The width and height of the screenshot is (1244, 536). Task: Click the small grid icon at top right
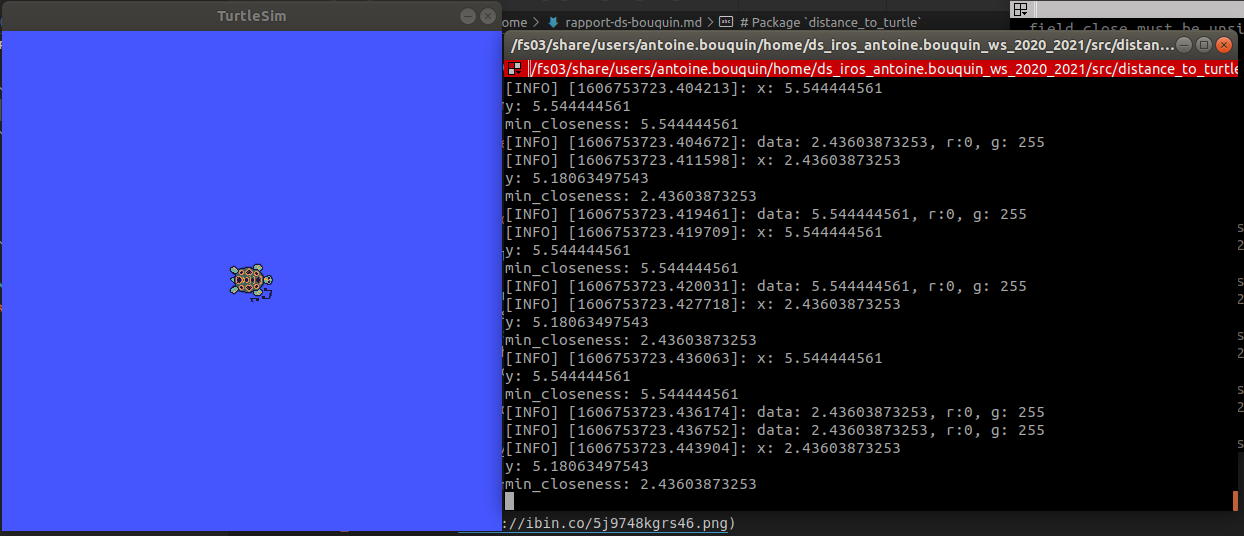click(1020, 9)
